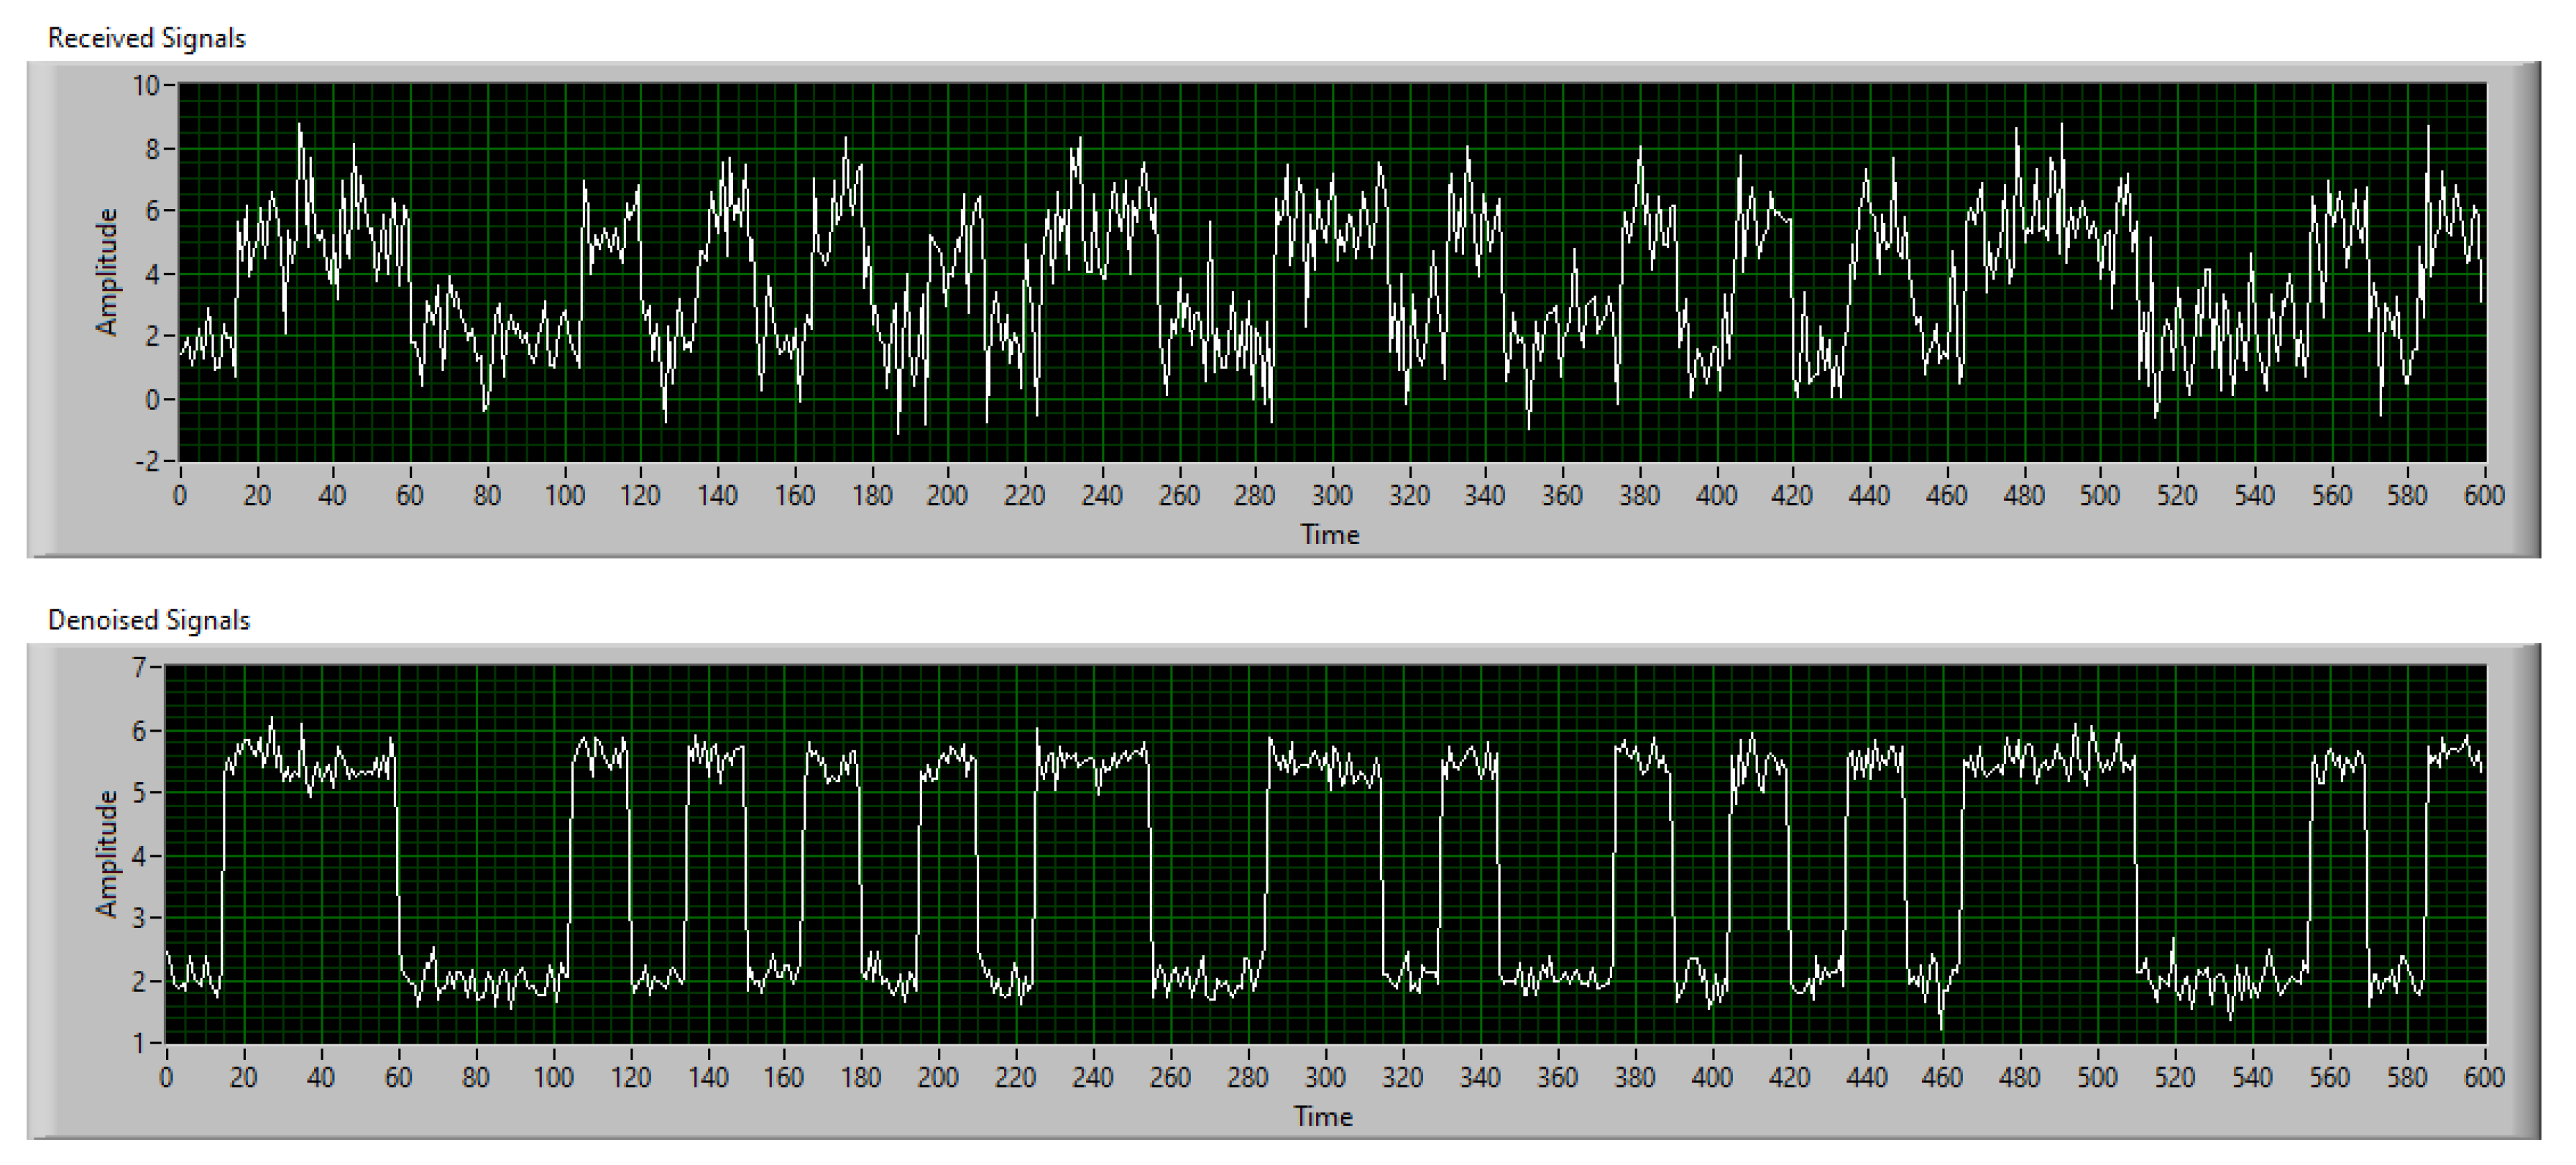Image resolution: width=2576 pixels, height=1165 pixels.
Task: Click the 240 tick label on Denoised Signals time axis
Action: point(1093,1078)
